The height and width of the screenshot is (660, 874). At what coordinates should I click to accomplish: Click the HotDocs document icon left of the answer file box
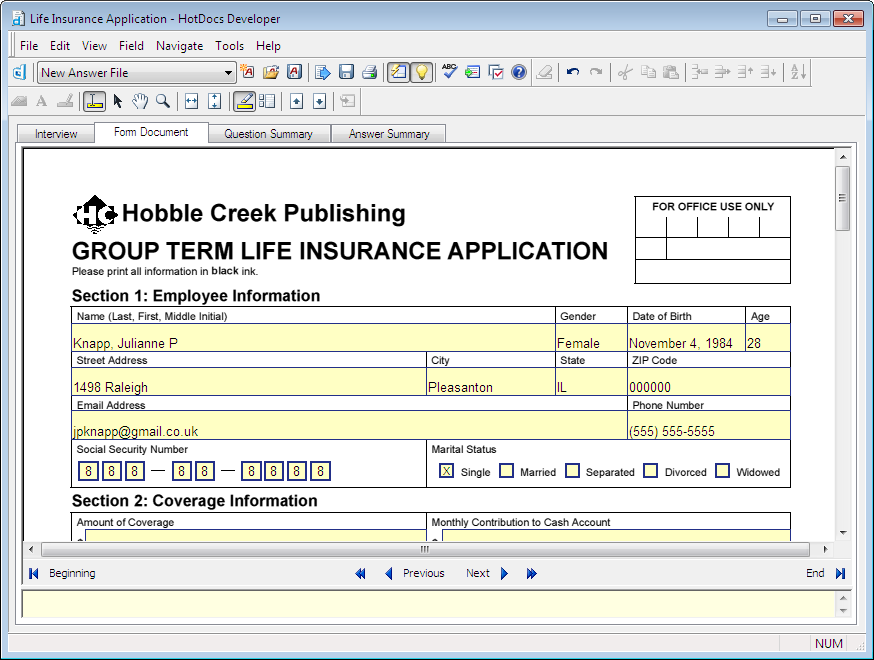(x=20, y=72)
